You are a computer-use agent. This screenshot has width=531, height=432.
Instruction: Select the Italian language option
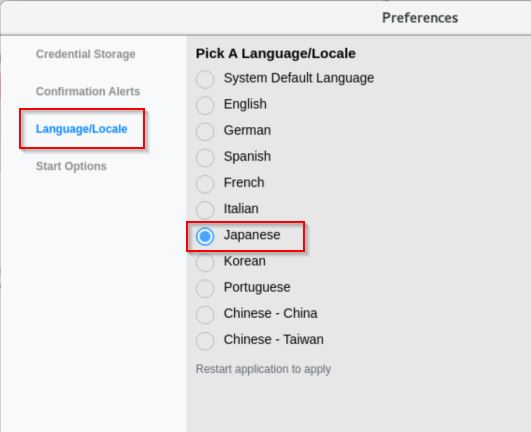pyautogui.click(x=205, y=210)
